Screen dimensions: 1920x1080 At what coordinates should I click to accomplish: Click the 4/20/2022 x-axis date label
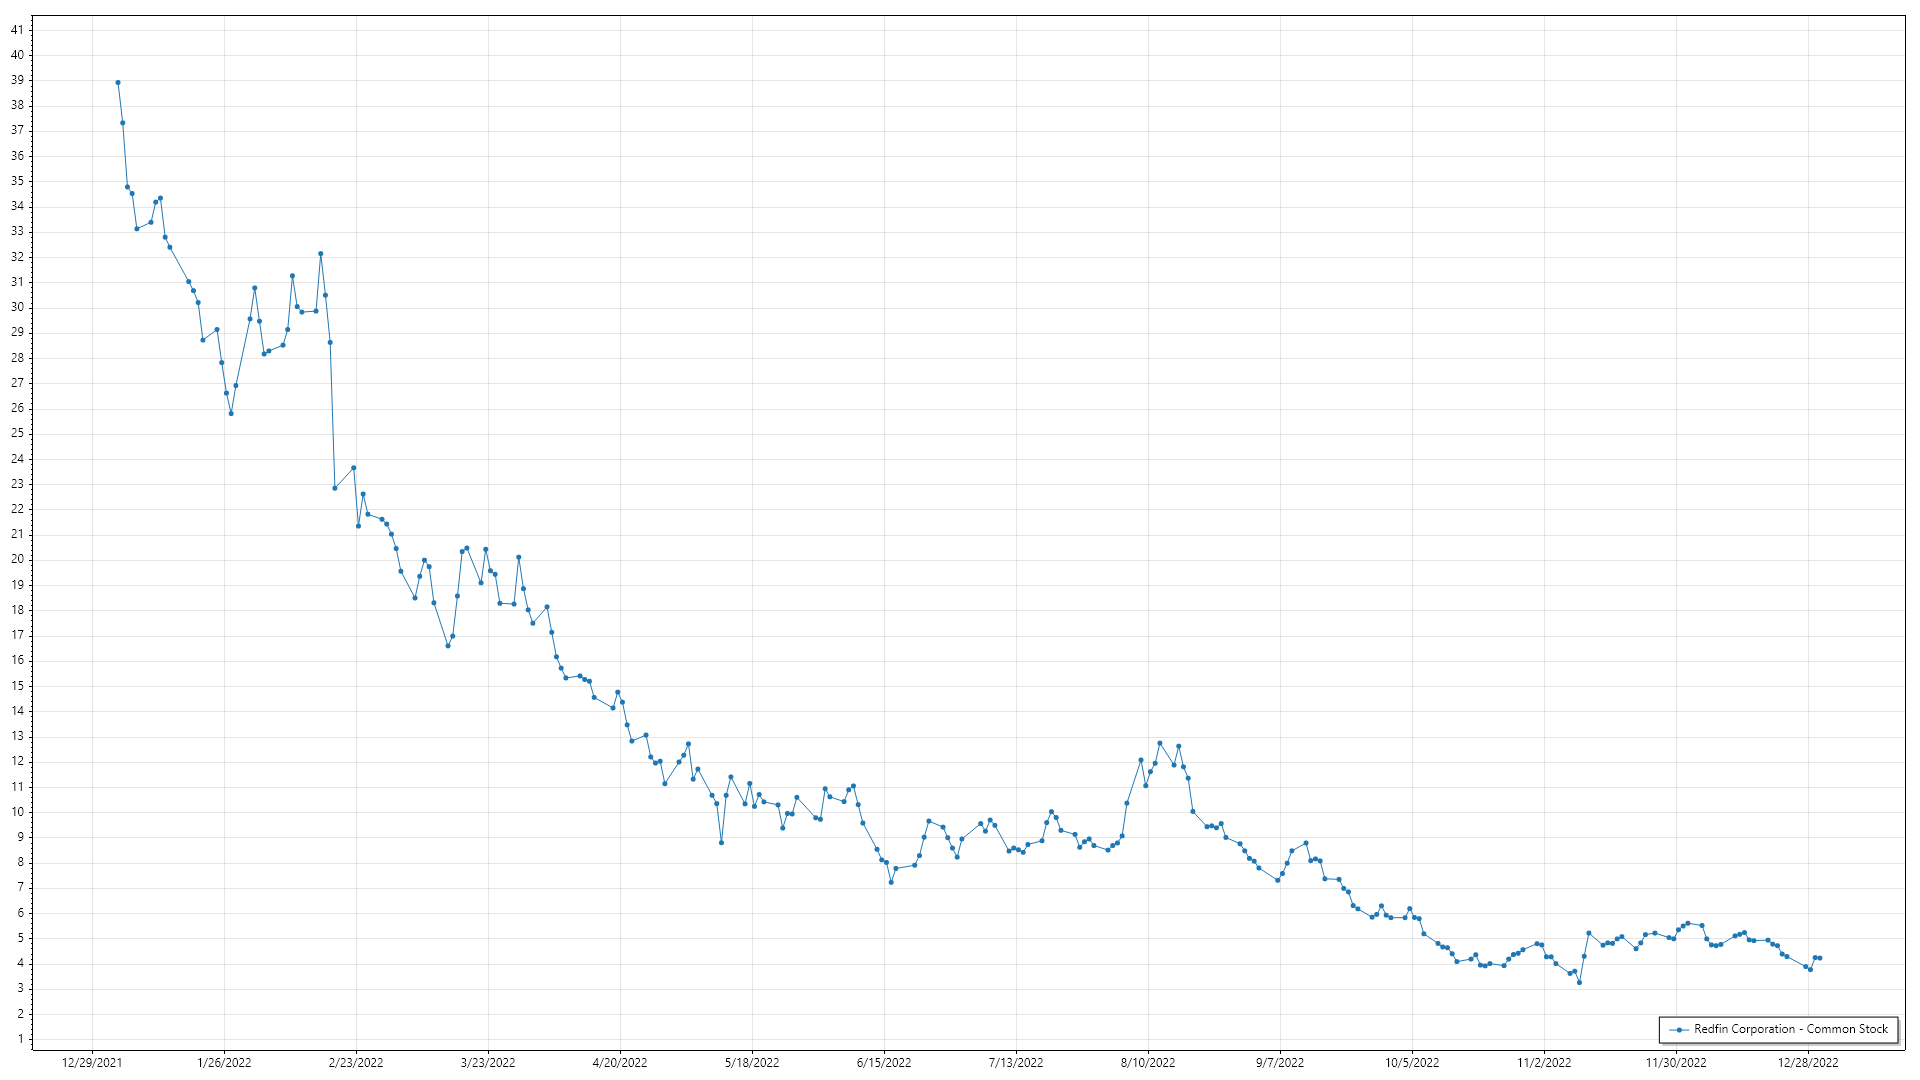pyautogui.click(x=620, y=1063)
